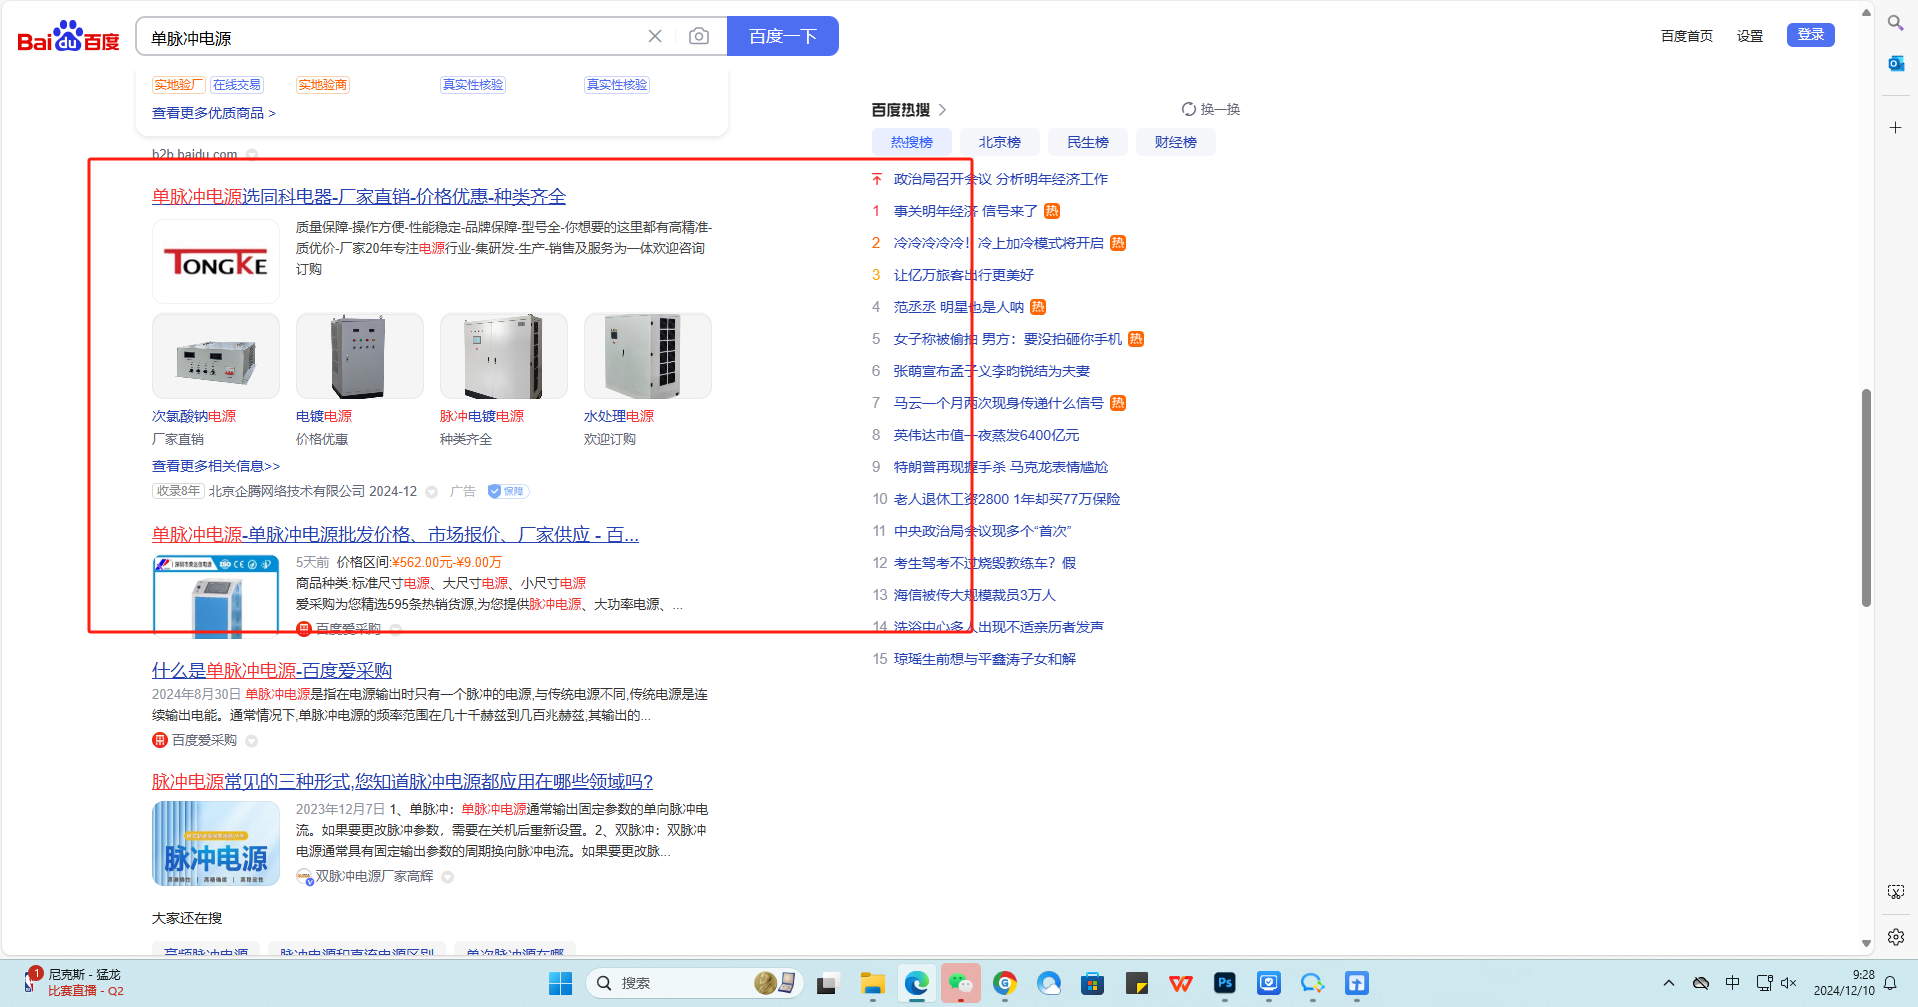
Task: Click the 脉冲电镀电源 product image
Action: click(x=504, y=356)
